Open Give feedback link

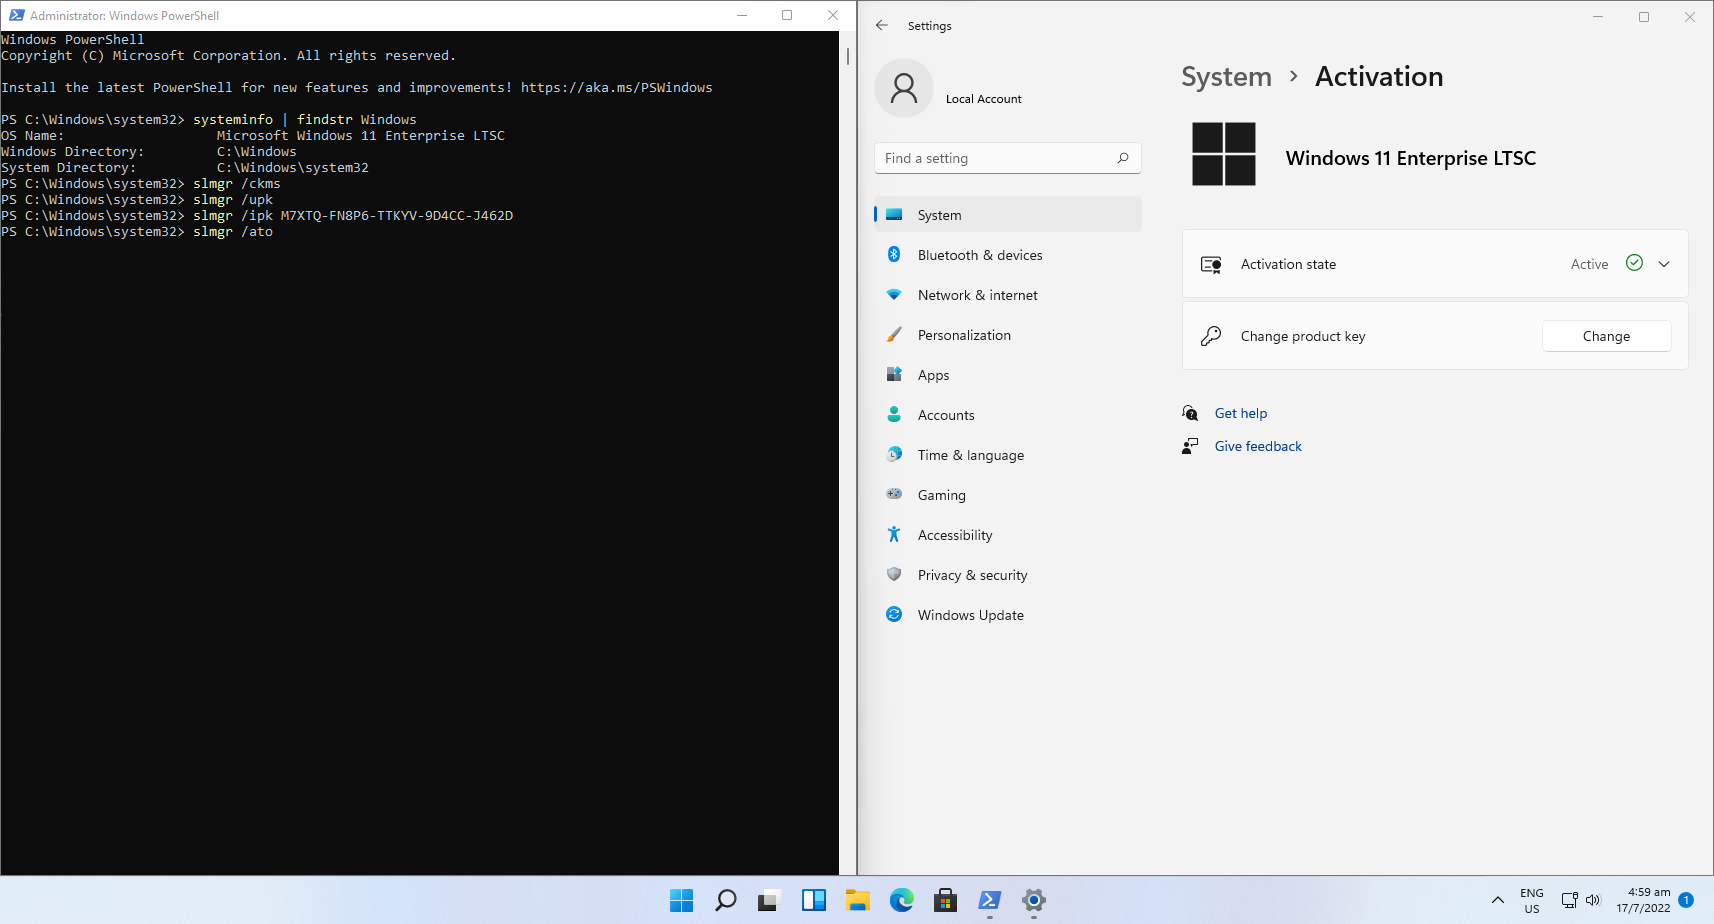1258,446
